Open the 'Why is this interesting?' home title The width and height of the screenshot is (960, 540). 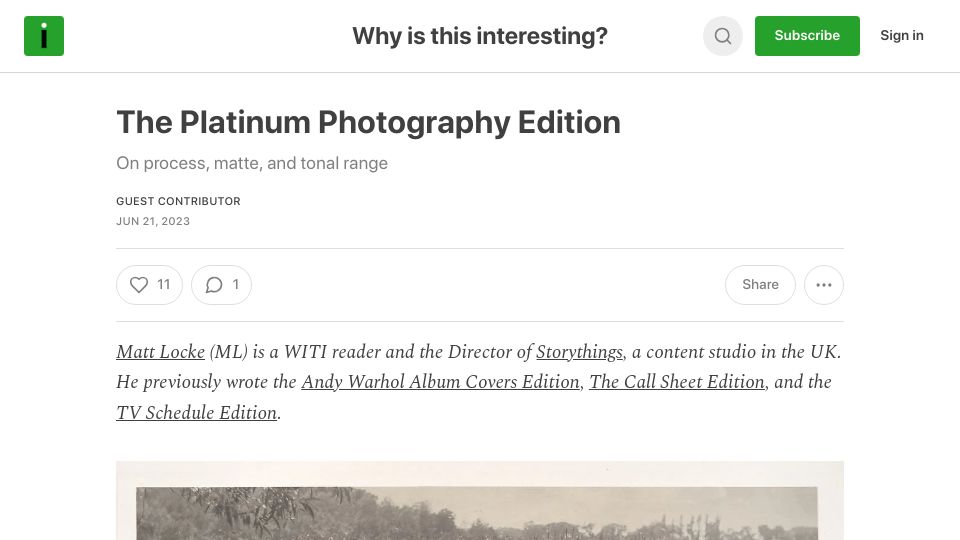[x=479, y=36]
